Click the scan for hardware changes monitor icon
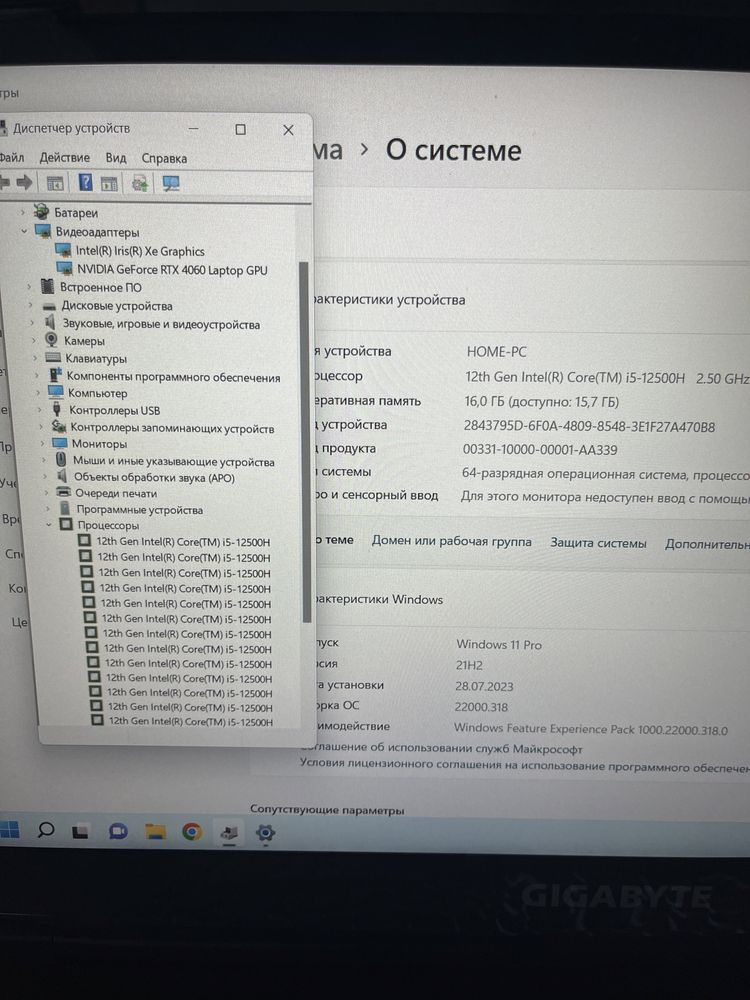The height and width of the screenshot is (1000, 750). coord(170,184)
